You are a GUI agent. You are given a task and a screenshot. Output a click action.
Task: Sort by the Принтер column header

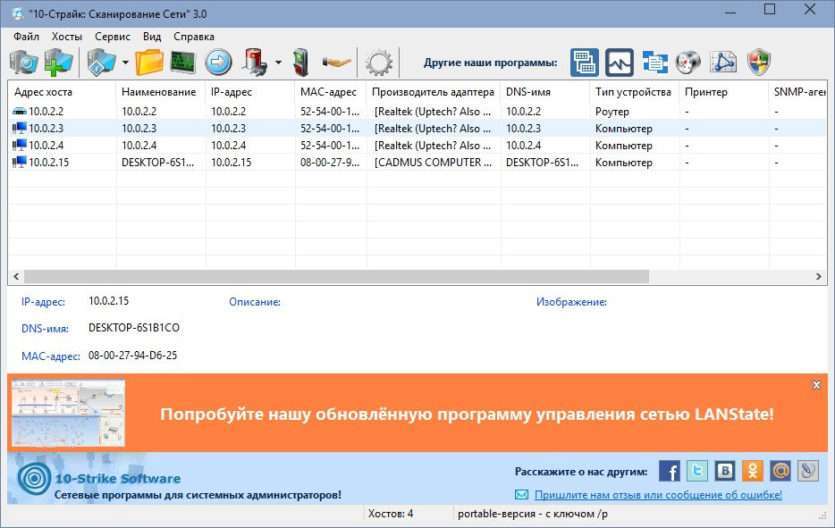[x=724, y=92]
